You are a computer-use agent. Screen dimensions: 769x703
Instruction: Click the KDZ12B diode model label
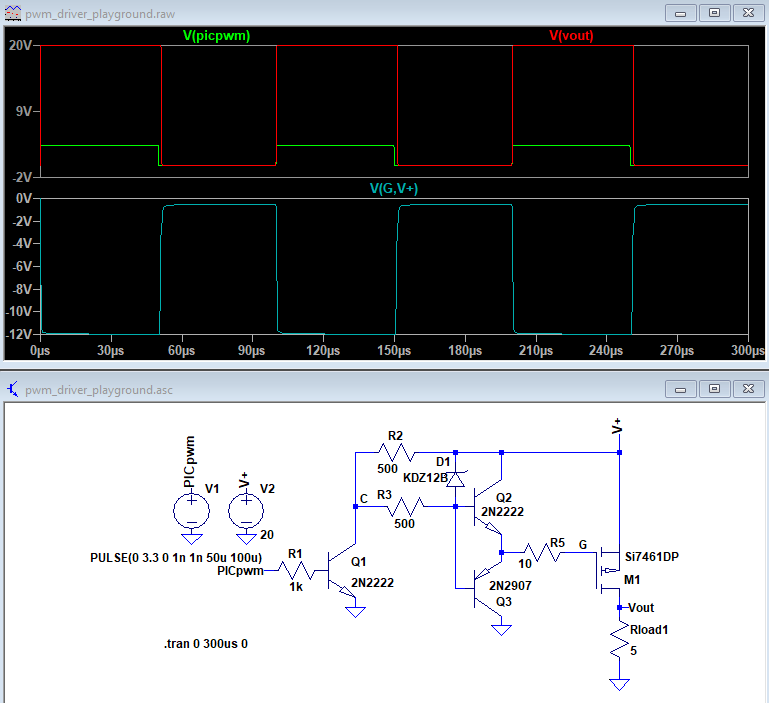[x=425, y=478]
